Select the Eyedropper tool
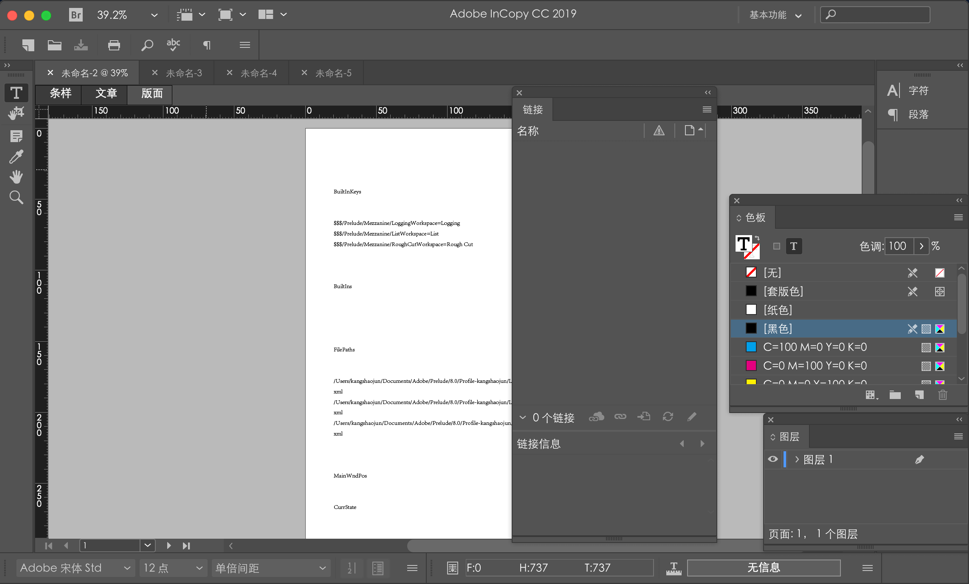969x584 pixels. pos(16,157)
